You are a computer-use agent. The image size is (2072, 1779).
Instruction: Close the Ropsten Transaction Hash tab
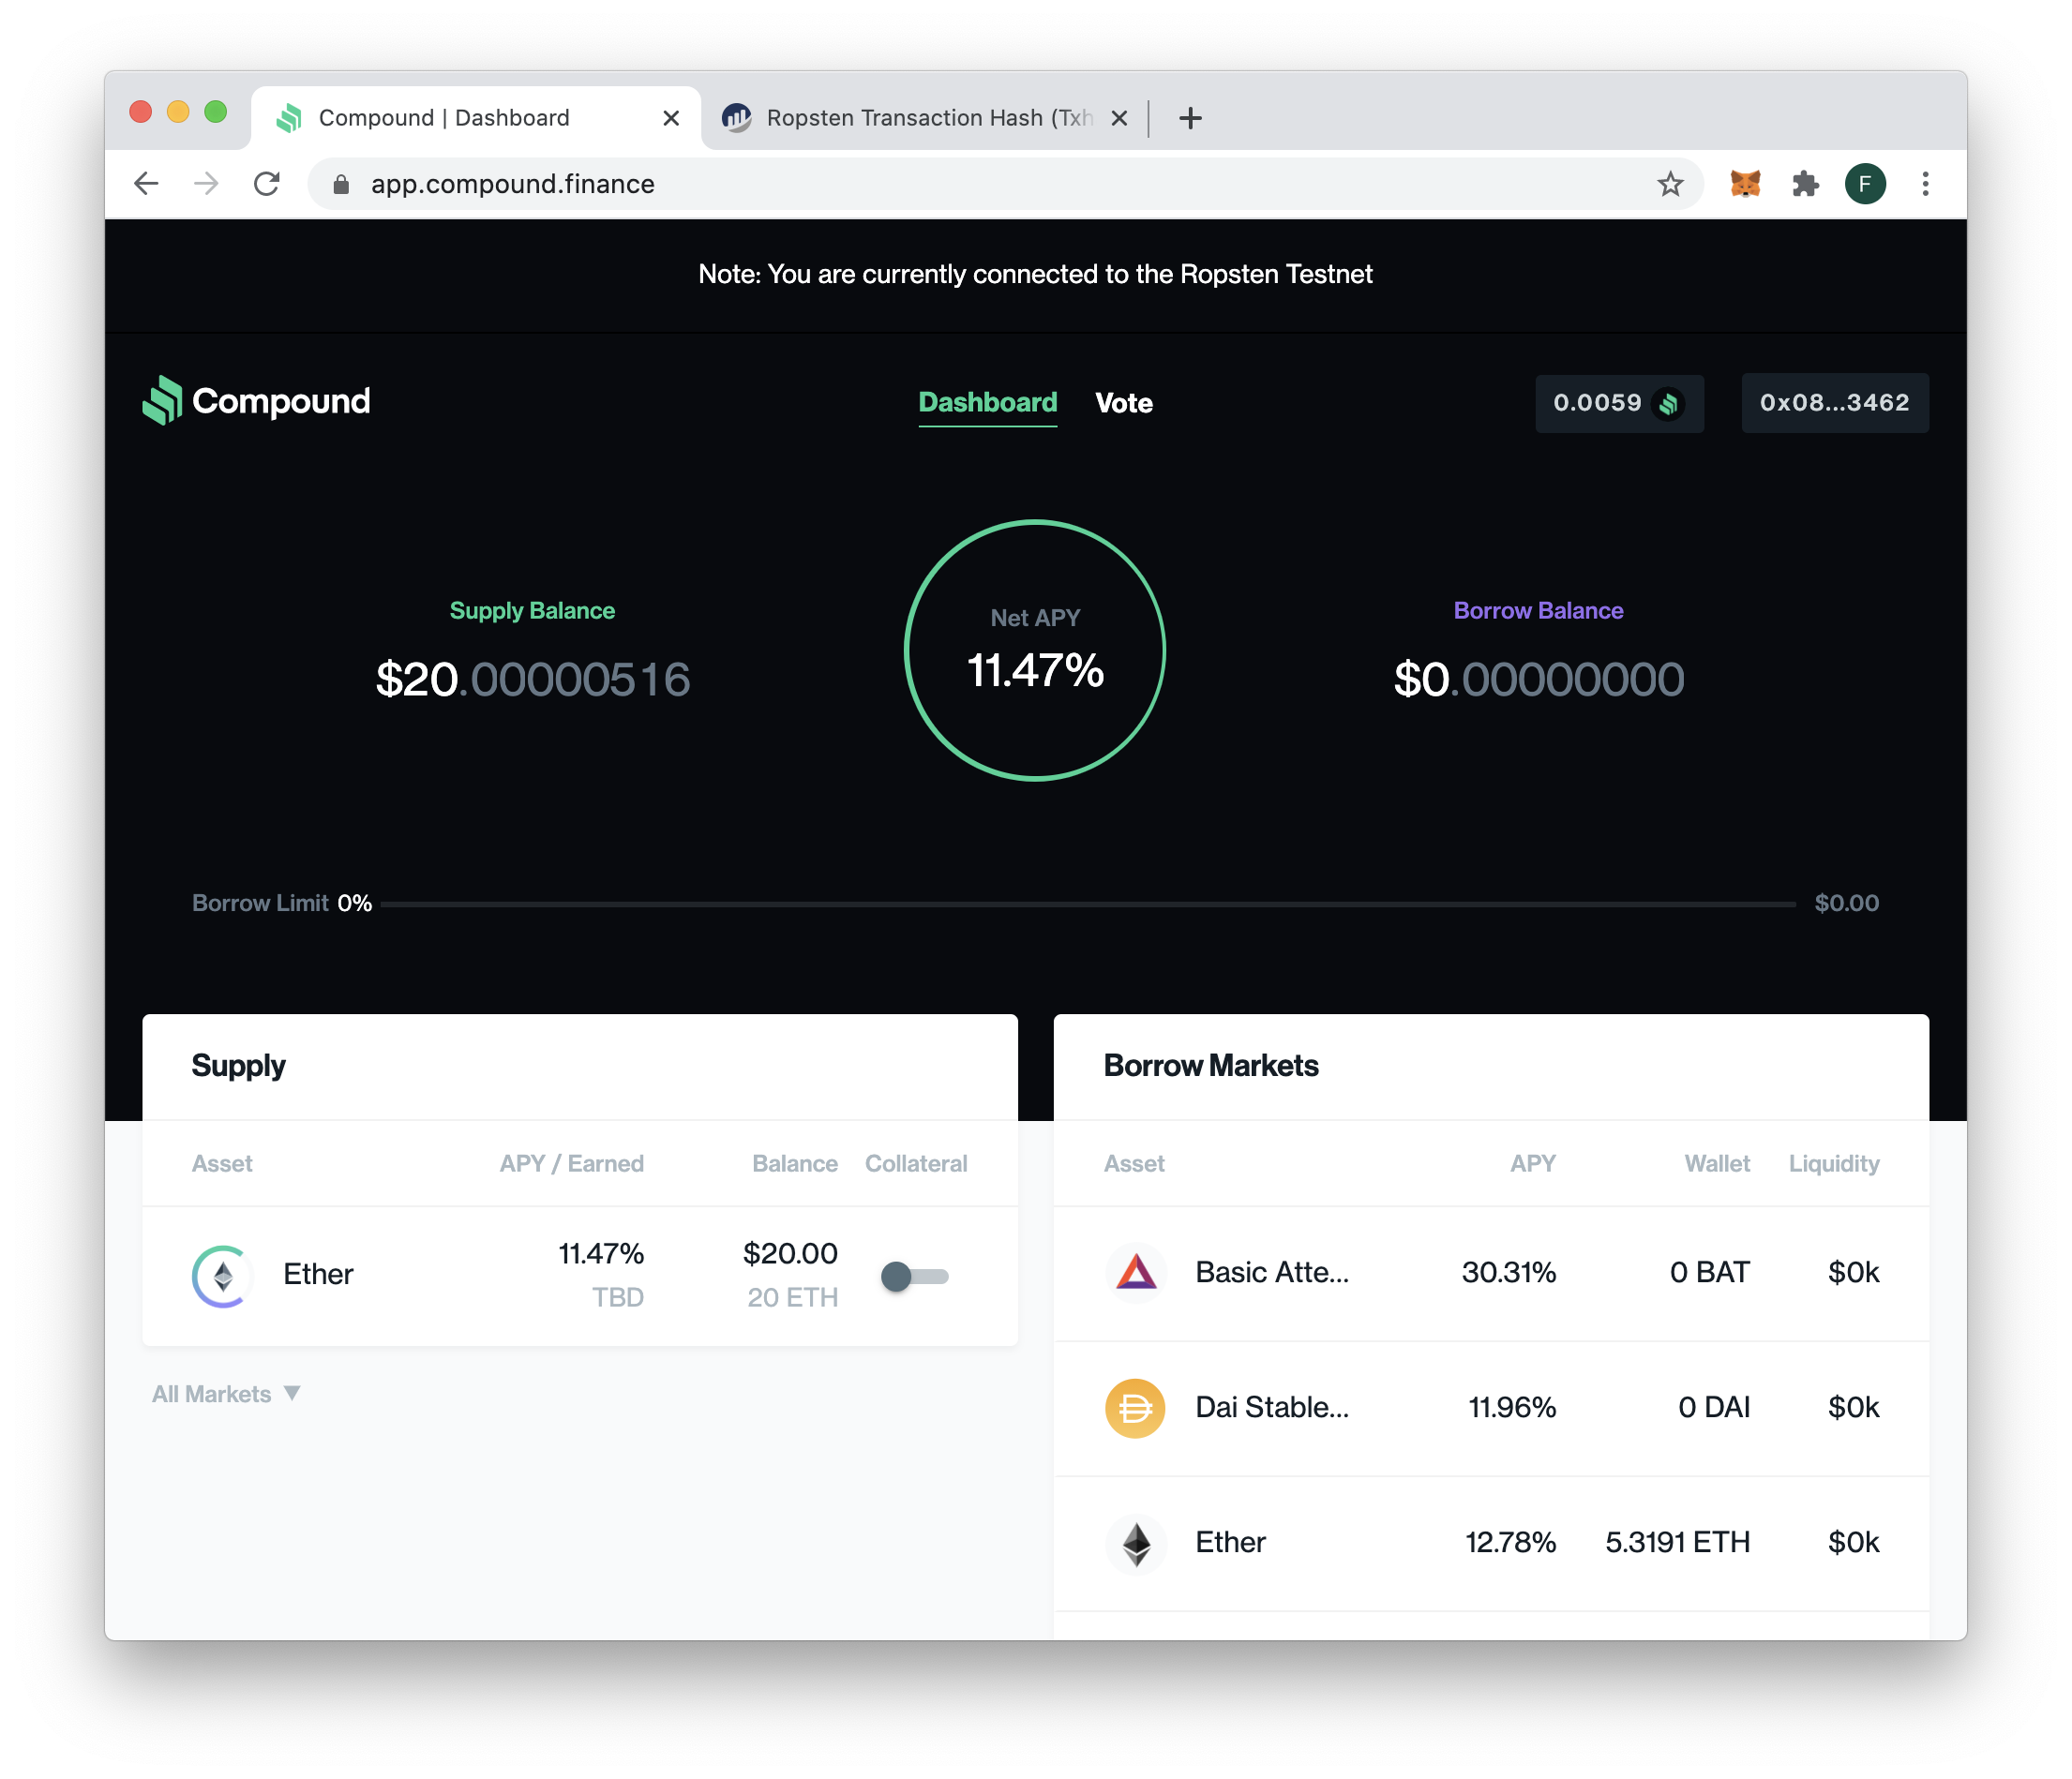point(1119,118)
